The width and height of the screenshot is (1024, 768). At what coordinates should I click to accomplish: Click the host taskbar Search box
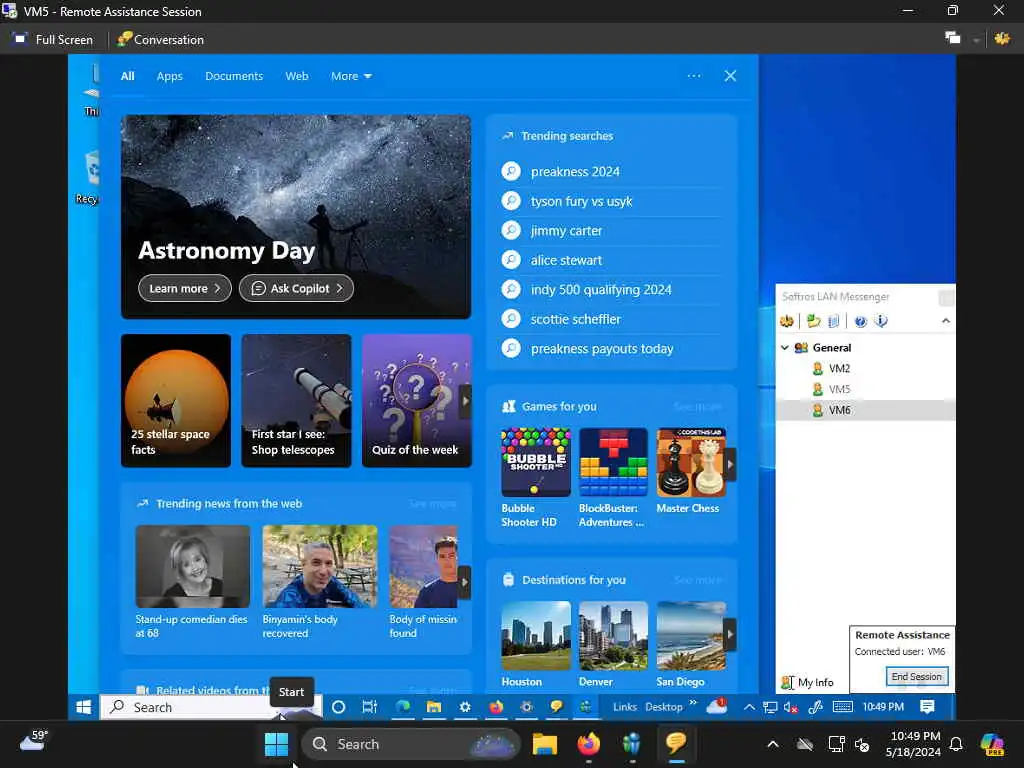click(410, 744)
